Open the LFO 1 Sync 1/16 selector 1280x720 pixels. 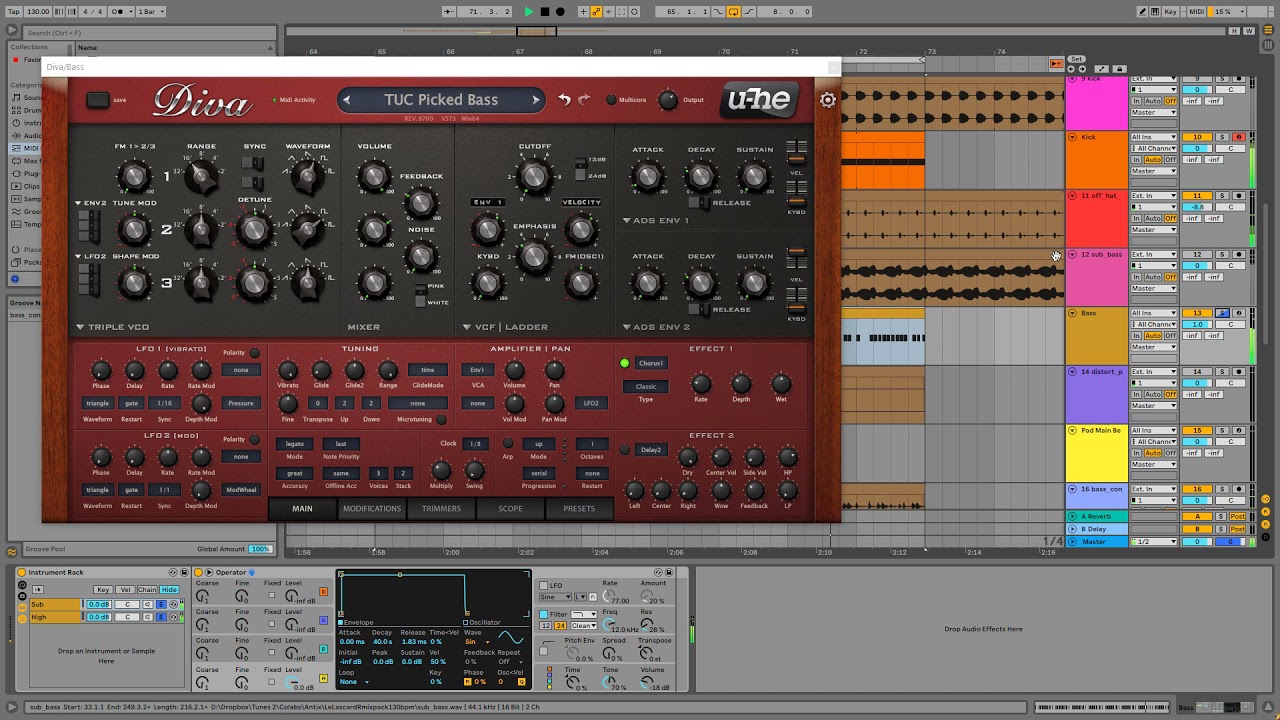click(x=164, y=403)
